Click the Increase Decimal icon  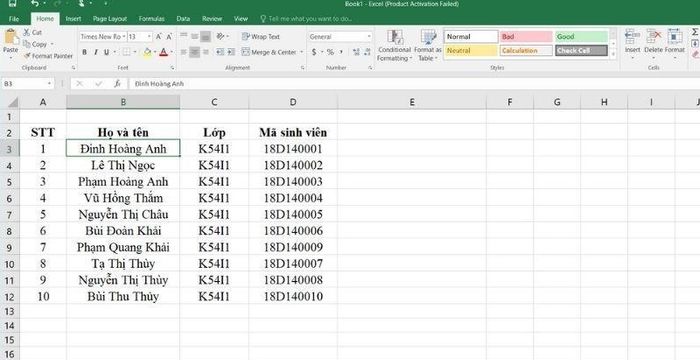356,52
